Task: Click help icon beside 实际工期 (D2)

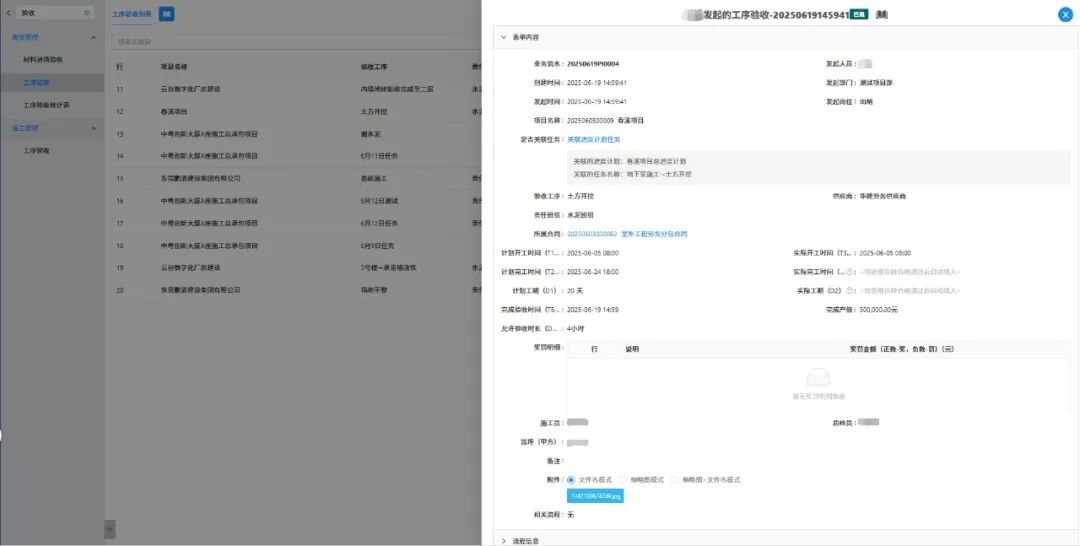Action: (x=849, y=290)
